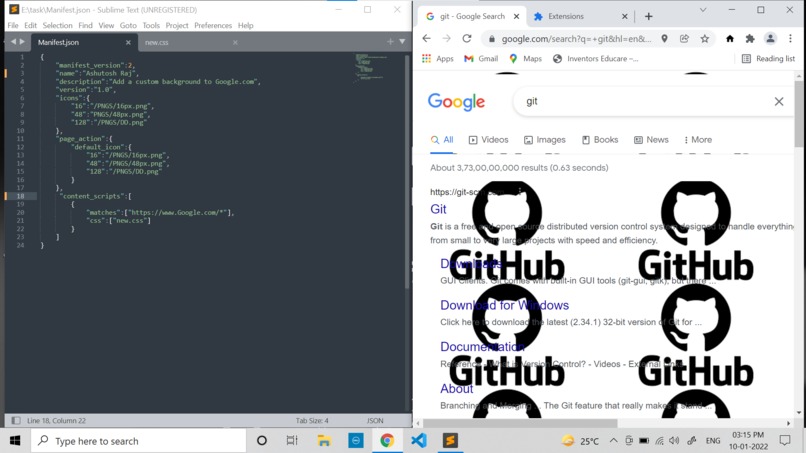Open the Help menu in Sublime Text

click(x=245, y=25)
